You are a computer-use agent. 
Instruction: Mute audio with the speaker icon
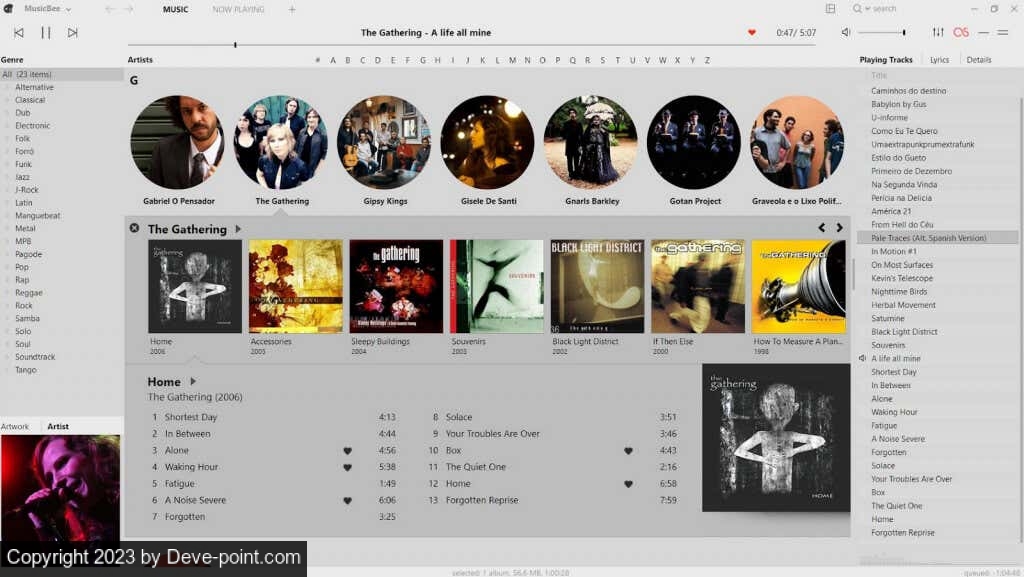point(846,33)
